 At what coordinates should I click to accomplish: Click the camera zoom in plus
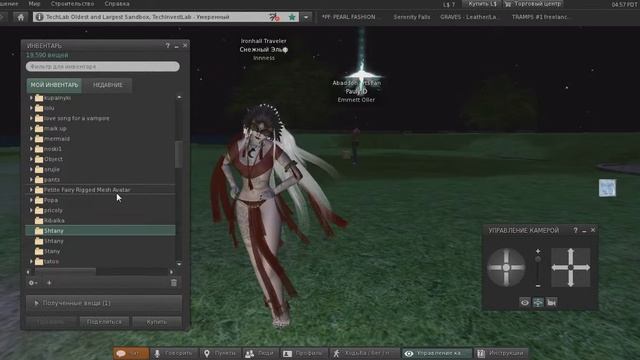pyautogui.click(x=538, y=251)
